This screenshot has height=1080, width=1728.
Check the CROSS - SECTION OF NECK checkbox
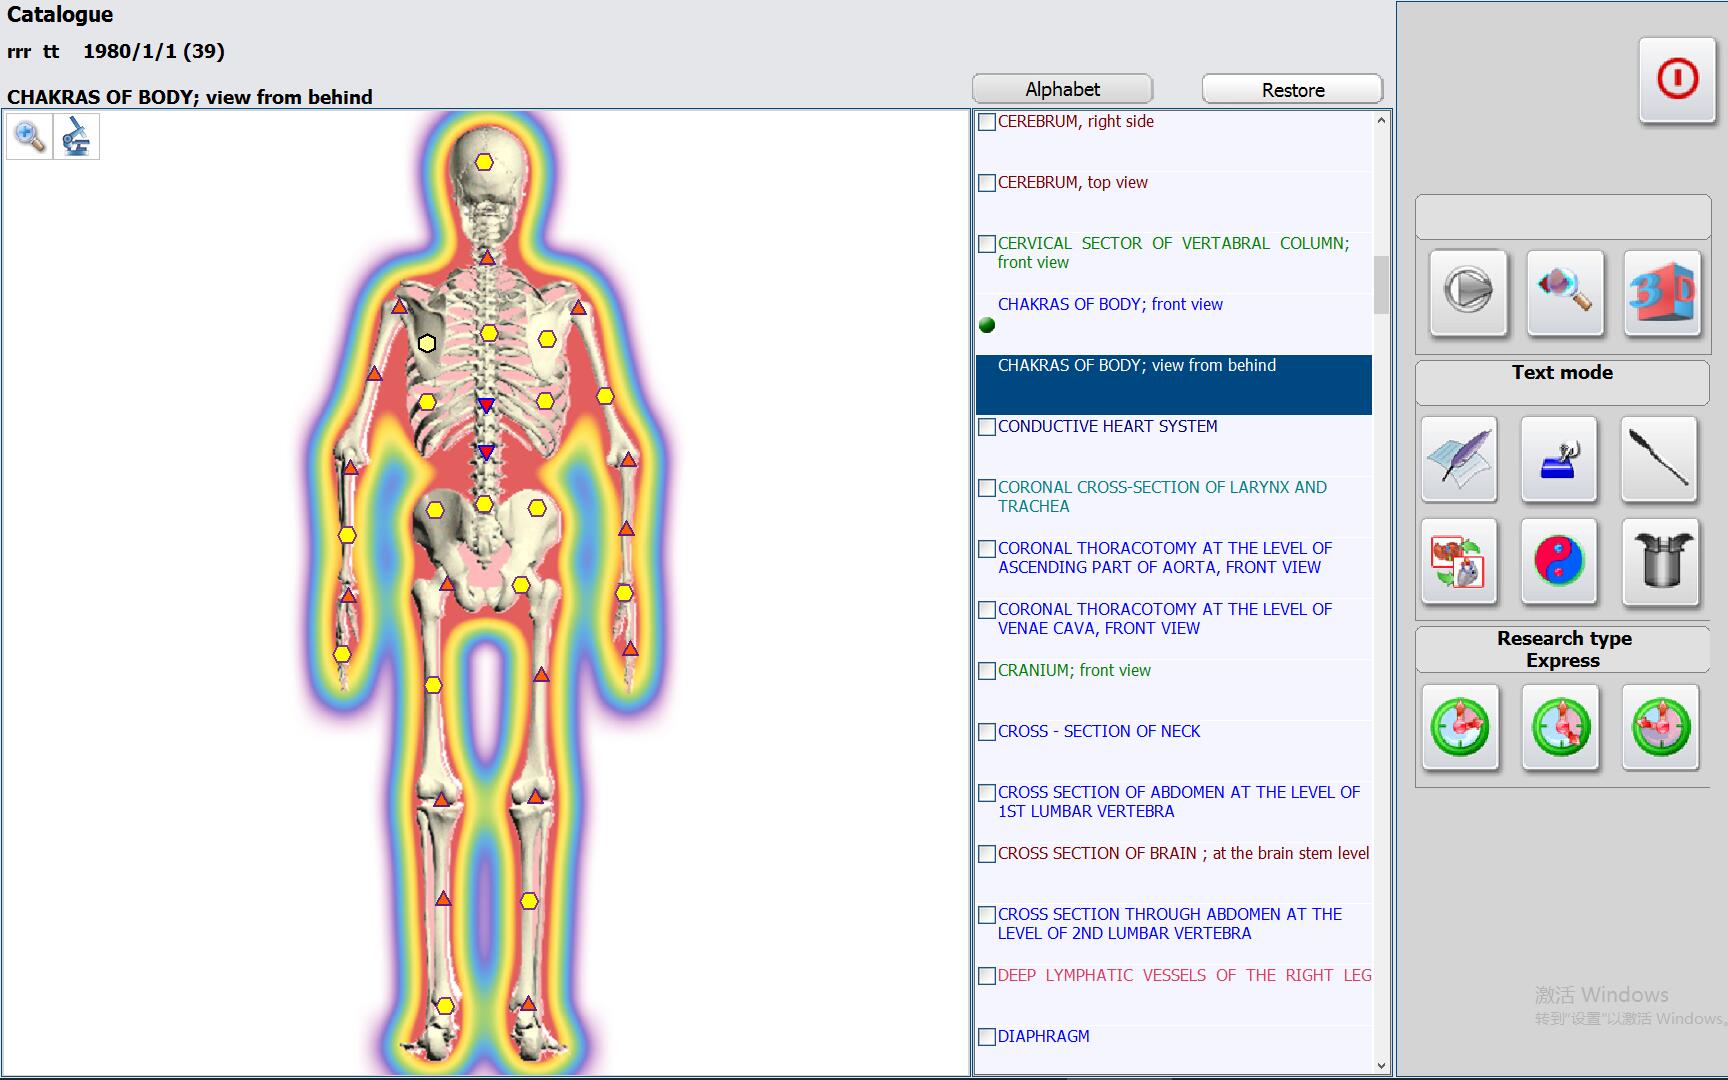point(987,732)
